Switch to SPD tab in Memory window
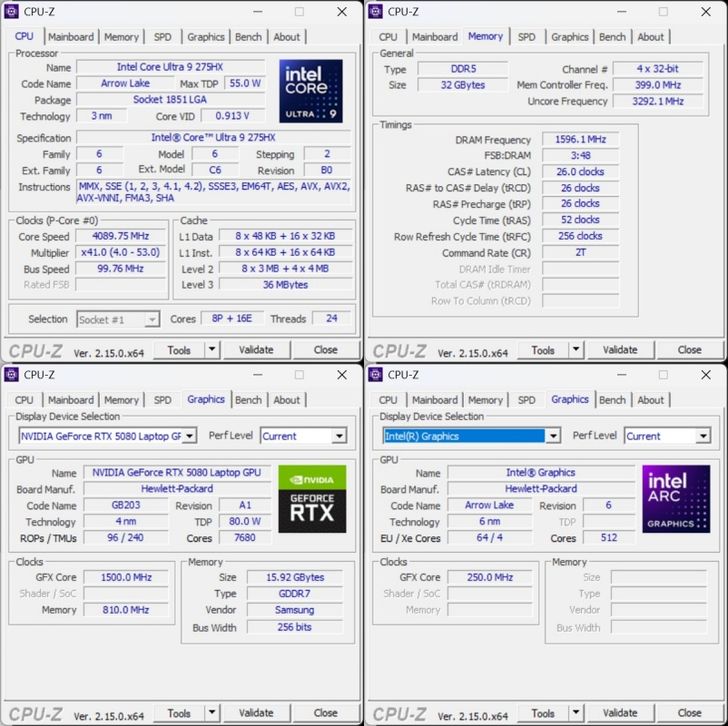728x726 pixels. (x=526, y=37)
